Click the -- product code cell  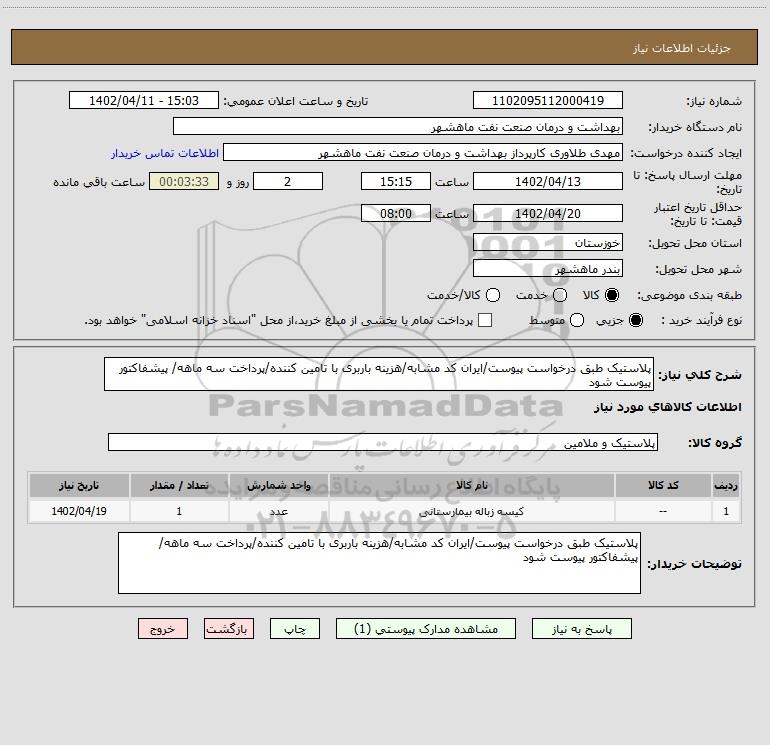click(x=663, y=511)
